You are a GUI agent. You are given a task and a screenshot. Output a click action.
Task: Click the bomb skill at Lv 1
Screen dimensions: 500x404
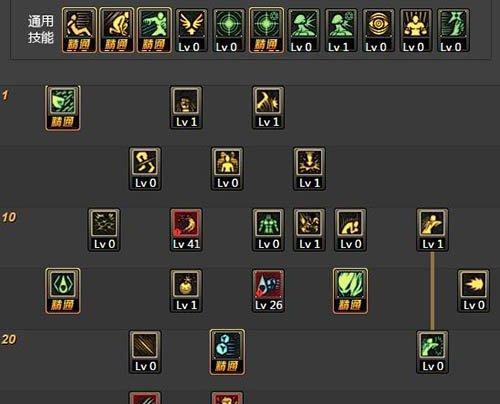pos(186,291)
